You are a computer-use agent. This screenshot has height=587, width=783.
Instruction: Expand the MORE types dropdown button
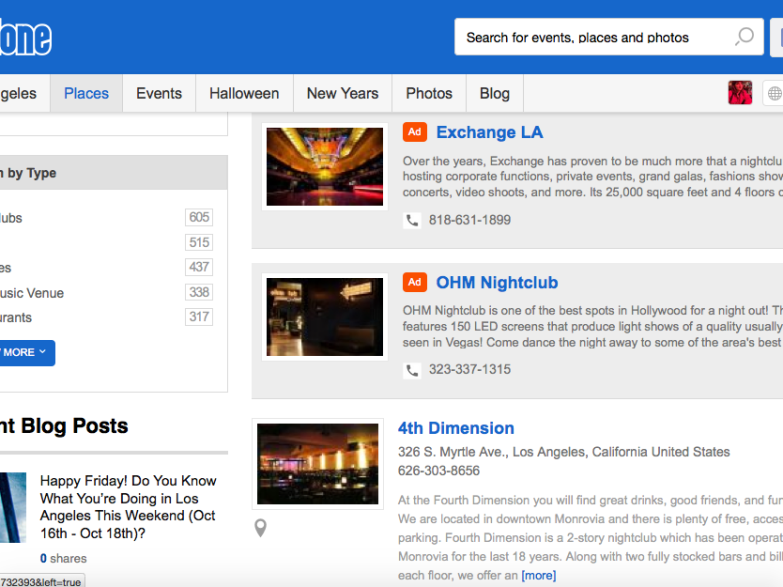click(x=26, y=353)
